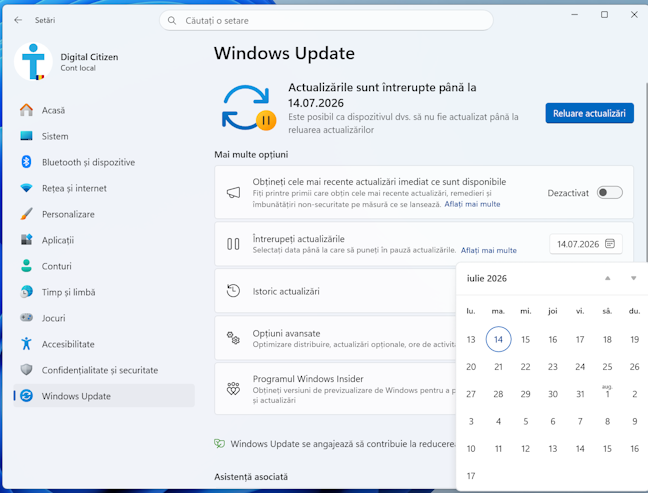Open Aflați mai multe link under Întrerupeți actualizările

point(488,250)
